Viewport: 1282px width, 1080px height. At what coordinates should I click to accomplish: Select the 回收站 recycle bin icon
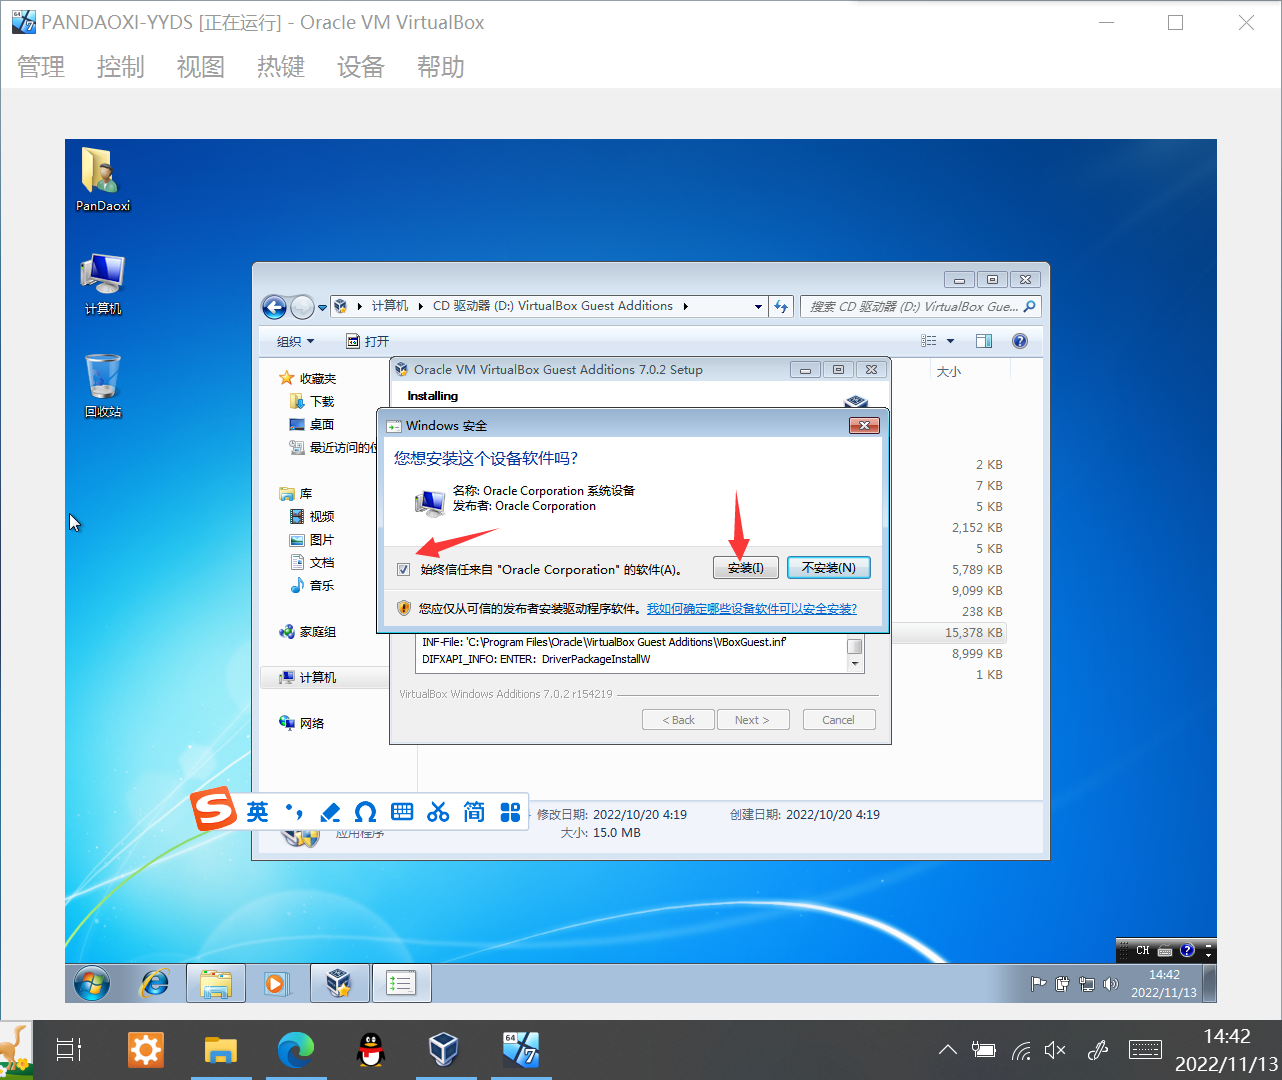103,386
